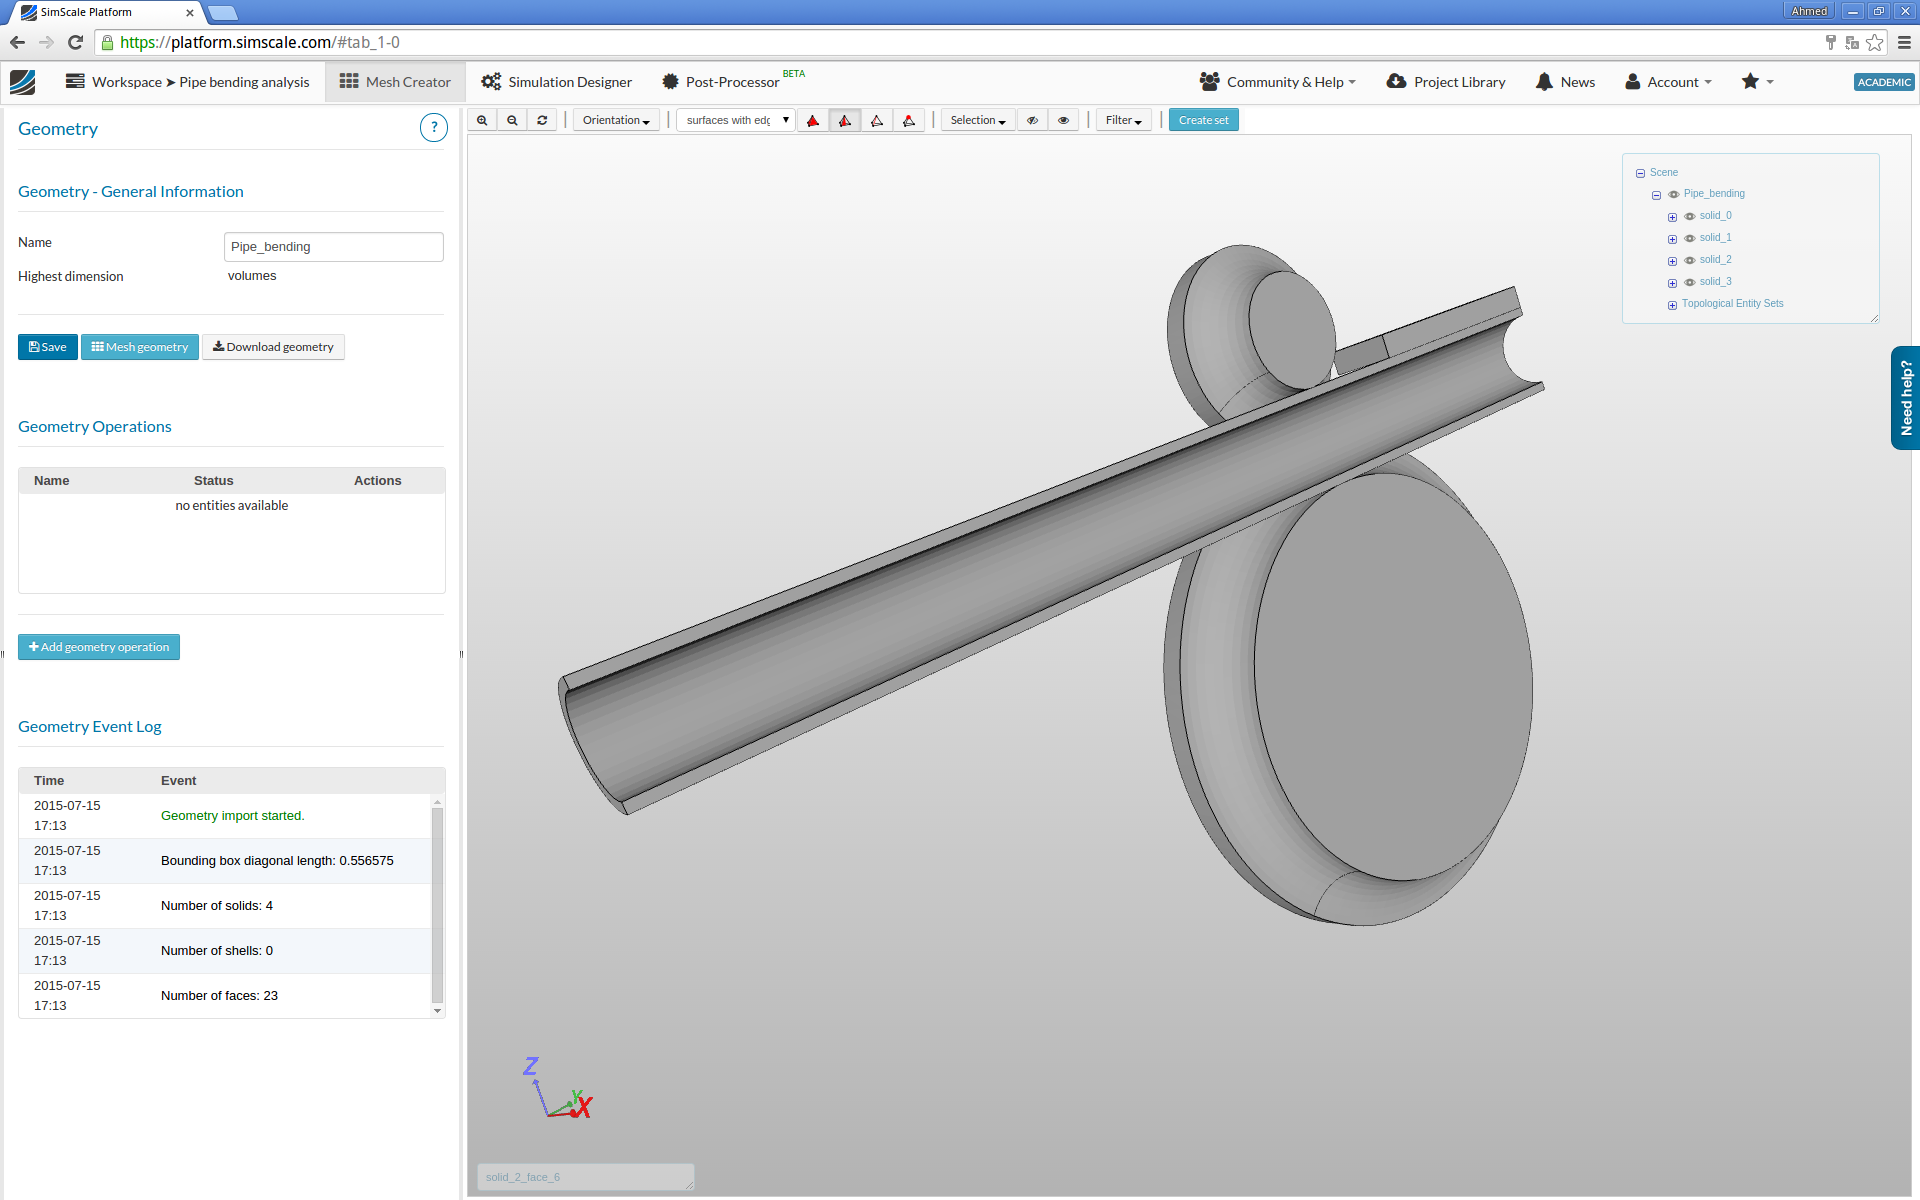Viewport: 1920px width, 1200px height.
Task: Click the SimScale logo icon
Action: pyautogui.click(x=23, y=82)
